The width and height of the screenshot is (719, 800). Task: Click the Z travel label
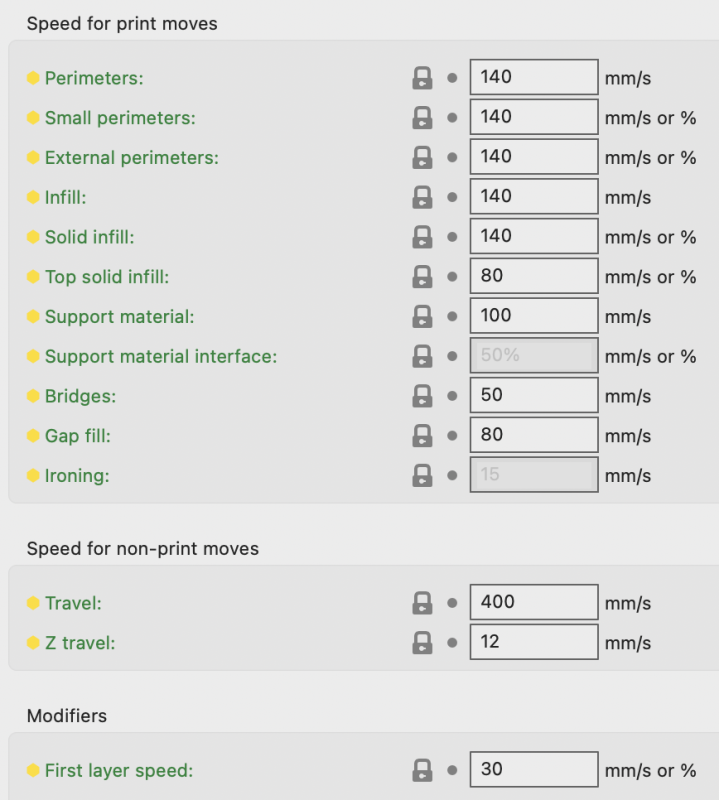tap(80, 643)
